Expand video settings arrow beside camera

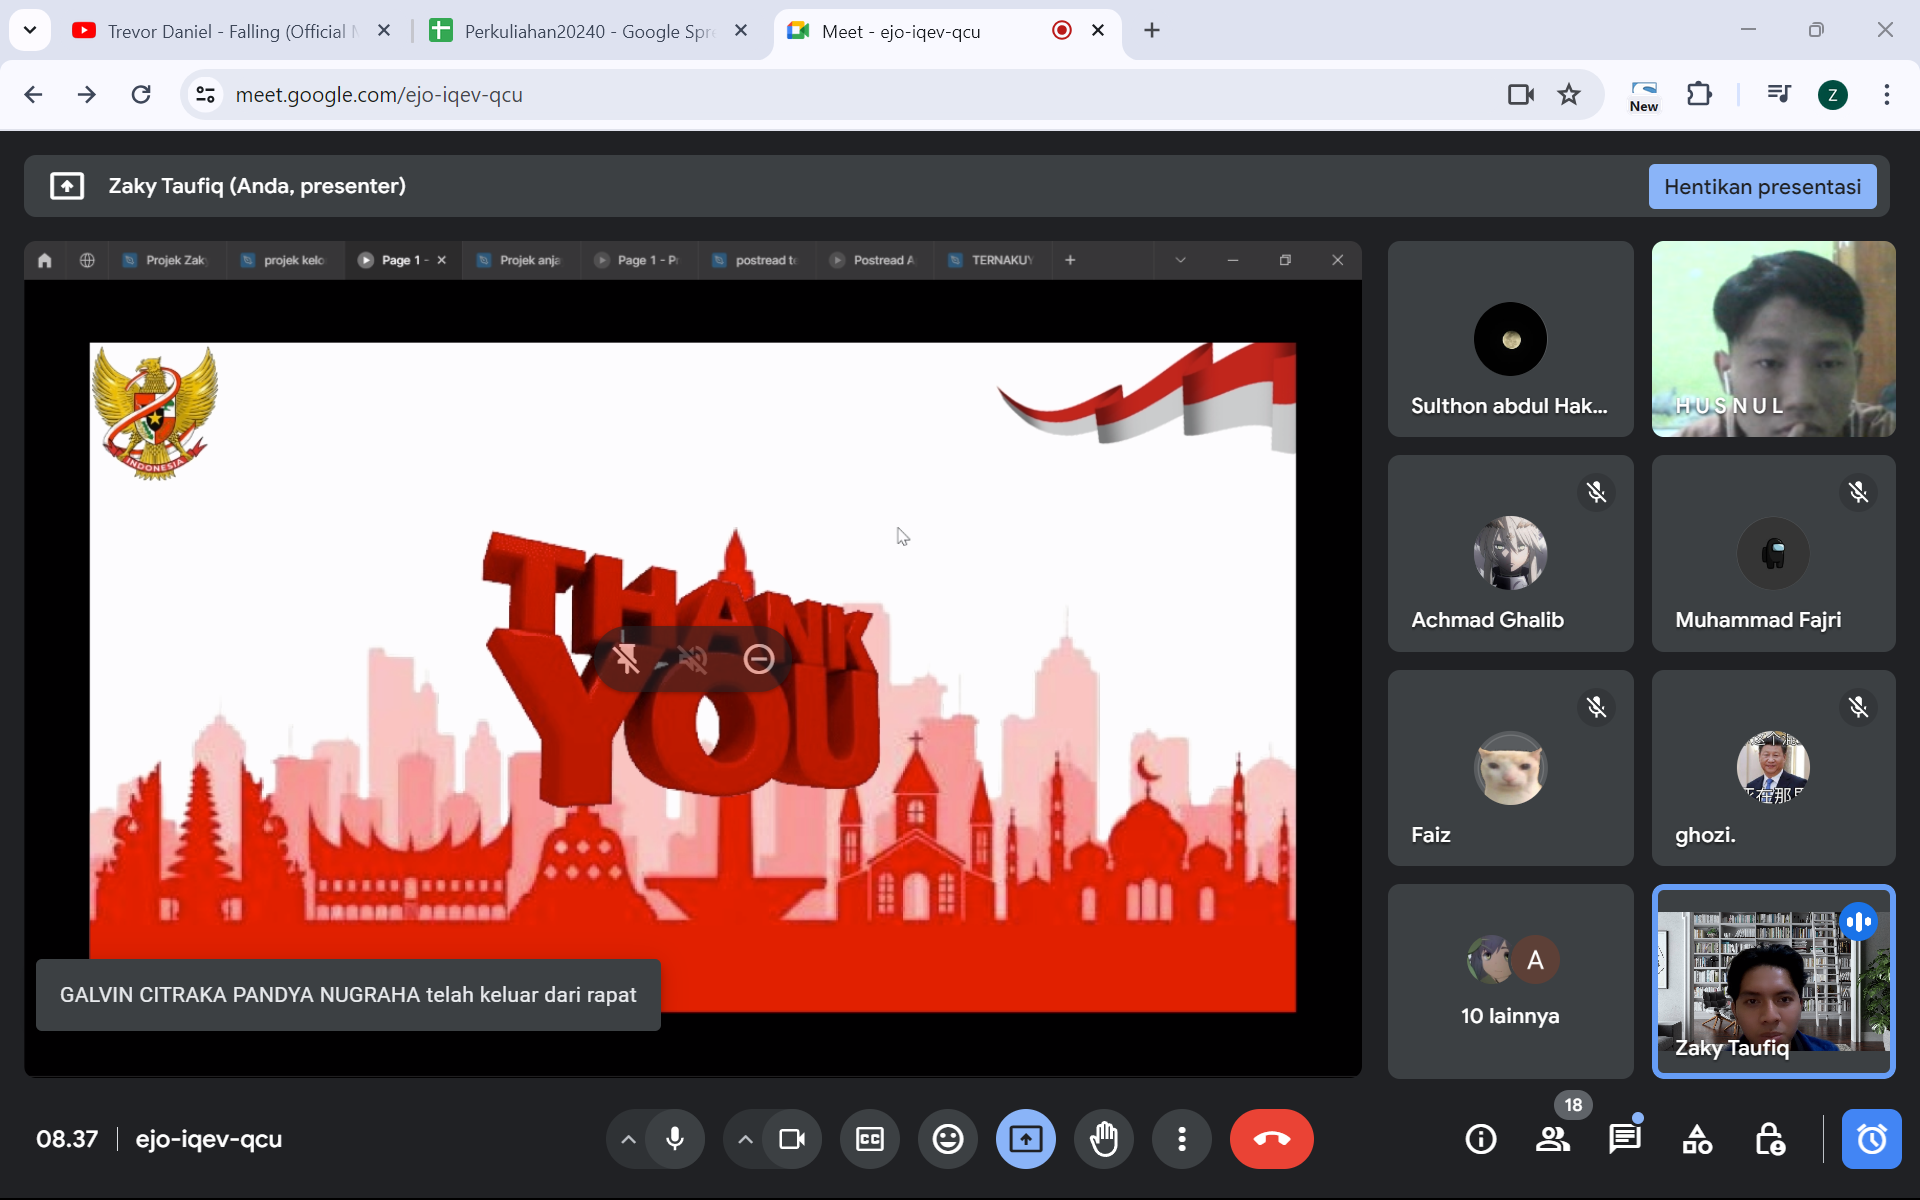click(x=745, y=1139)
